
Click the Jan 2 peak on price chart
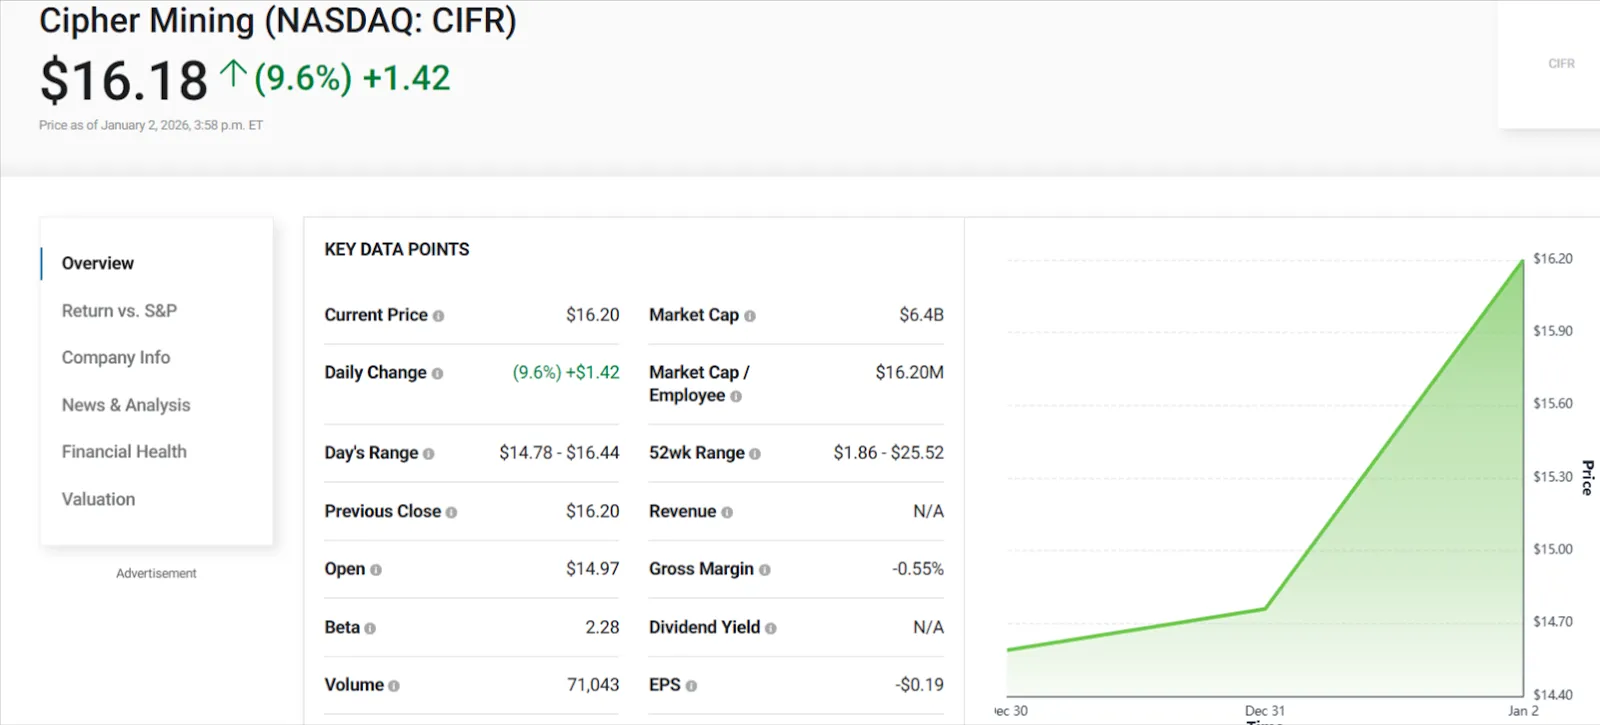point(1523,260)
